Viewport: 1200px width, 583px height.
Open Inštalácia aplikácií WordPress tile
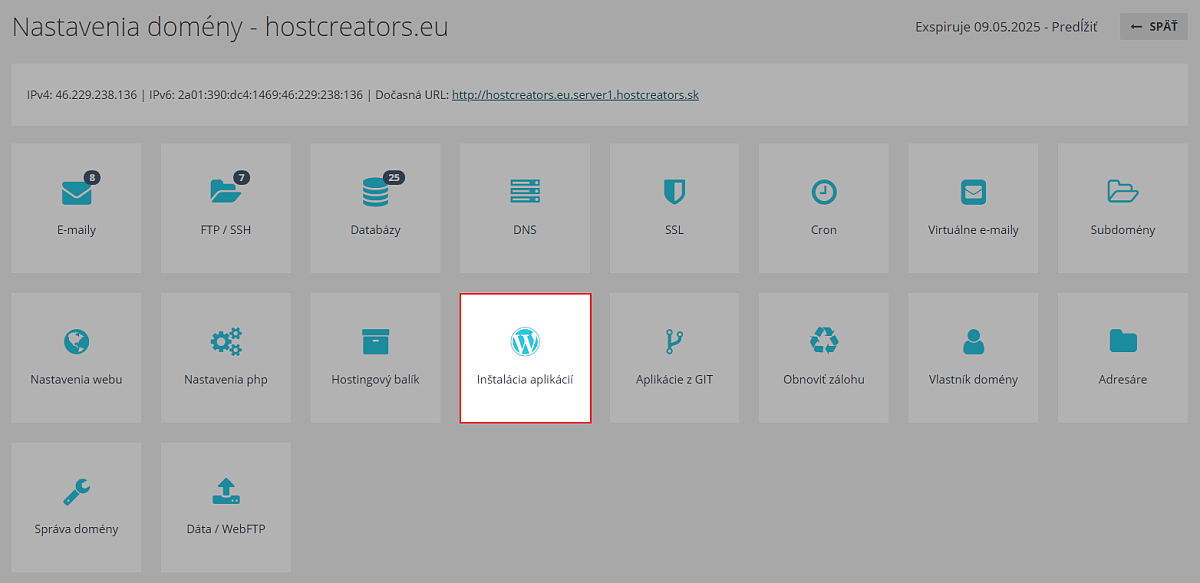[525, 358]
